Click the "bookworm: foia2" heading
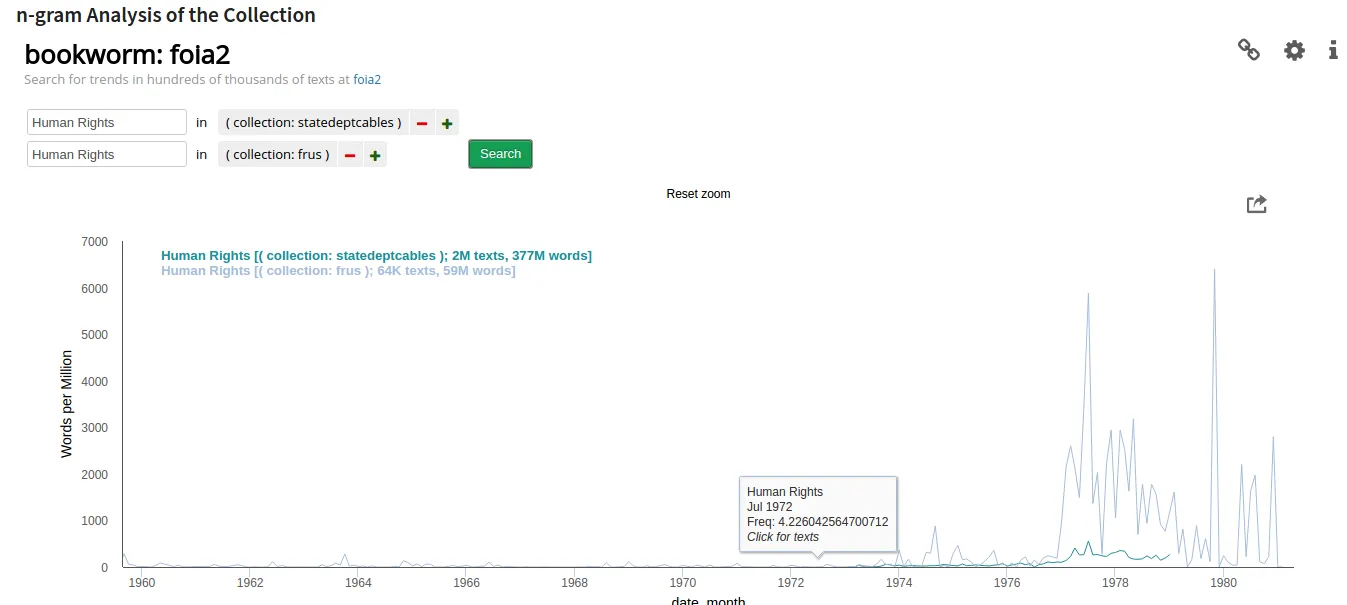 tap(127, 54)
